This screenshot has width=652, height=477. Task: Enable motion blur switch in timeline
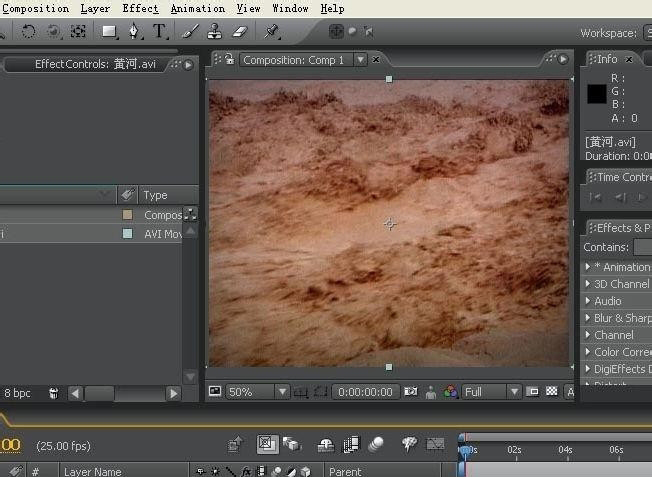[376, 444]
